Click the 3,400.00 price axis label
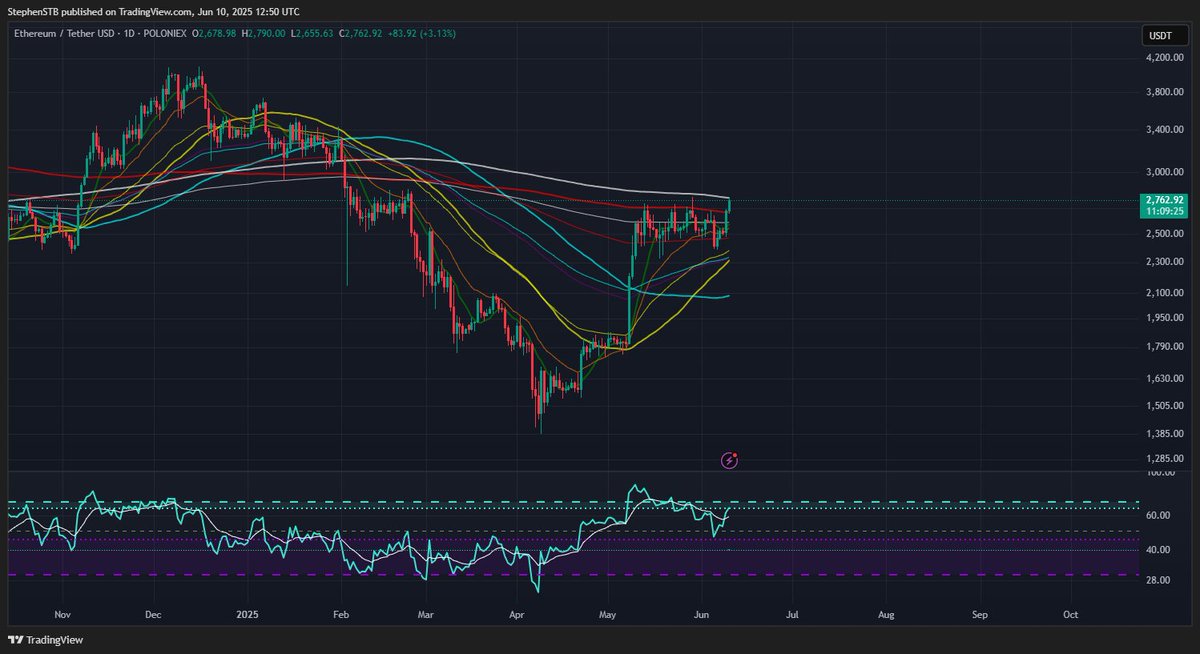This screenshot has width=1200, height=654. pos(1165,129)
